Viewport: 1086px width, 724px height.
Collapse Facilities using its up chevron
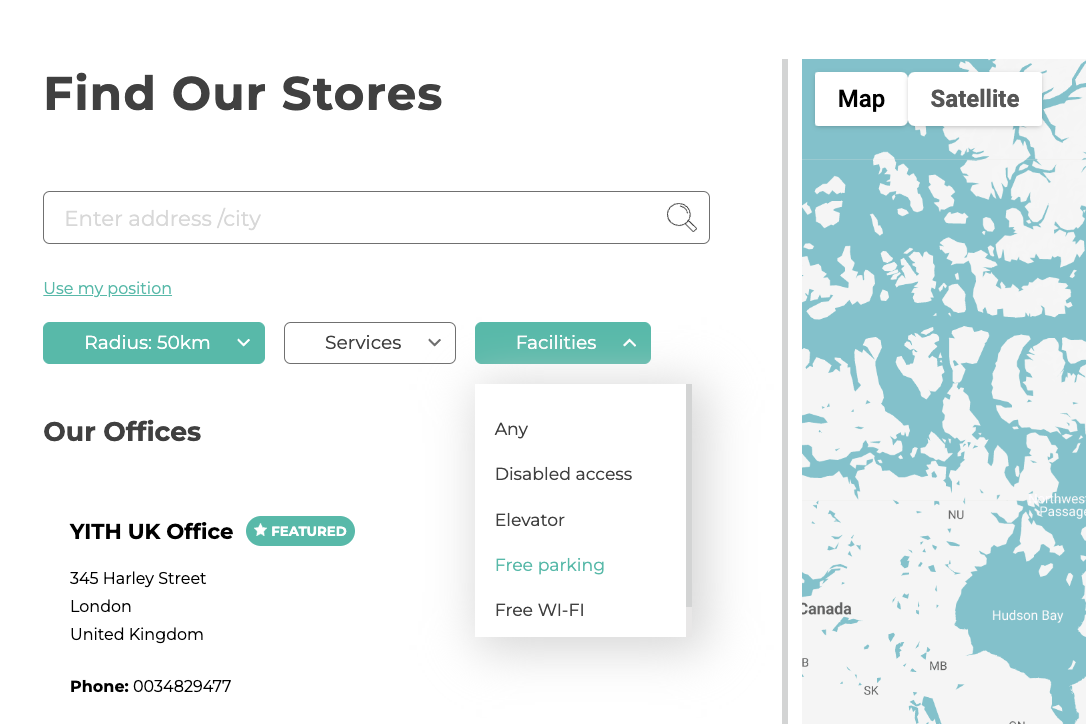630,342
